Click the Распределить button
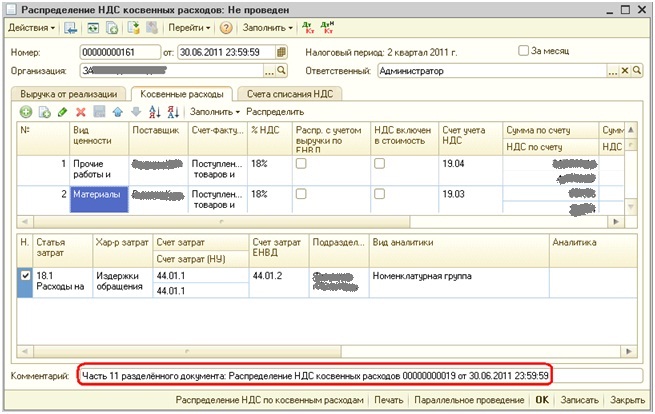 point(275,112)
